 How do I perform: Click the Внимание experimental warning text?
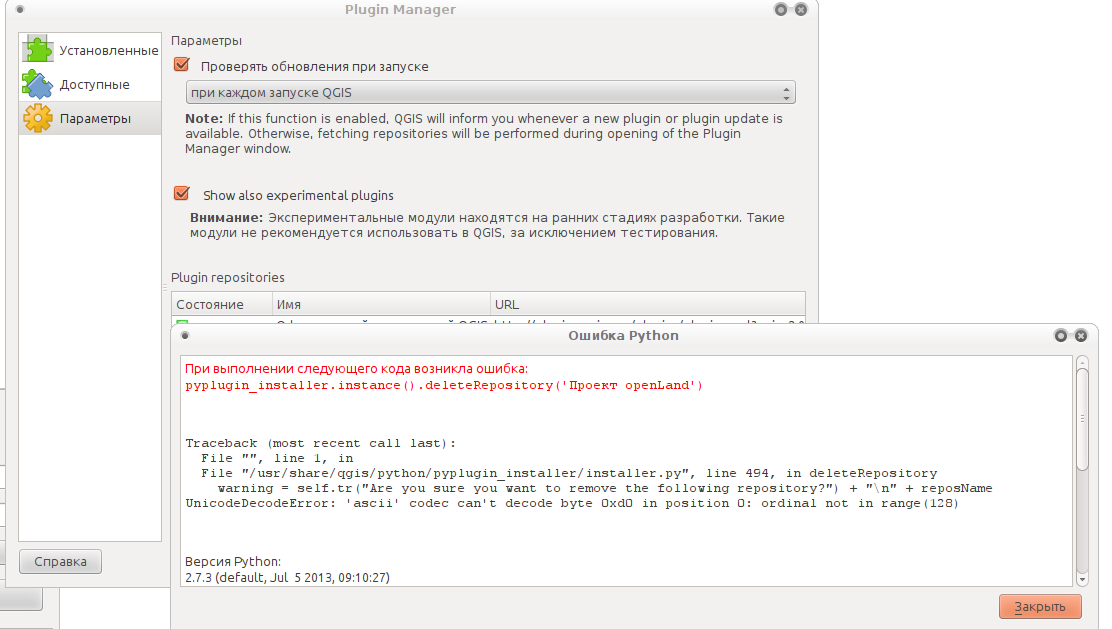(487, 225)
